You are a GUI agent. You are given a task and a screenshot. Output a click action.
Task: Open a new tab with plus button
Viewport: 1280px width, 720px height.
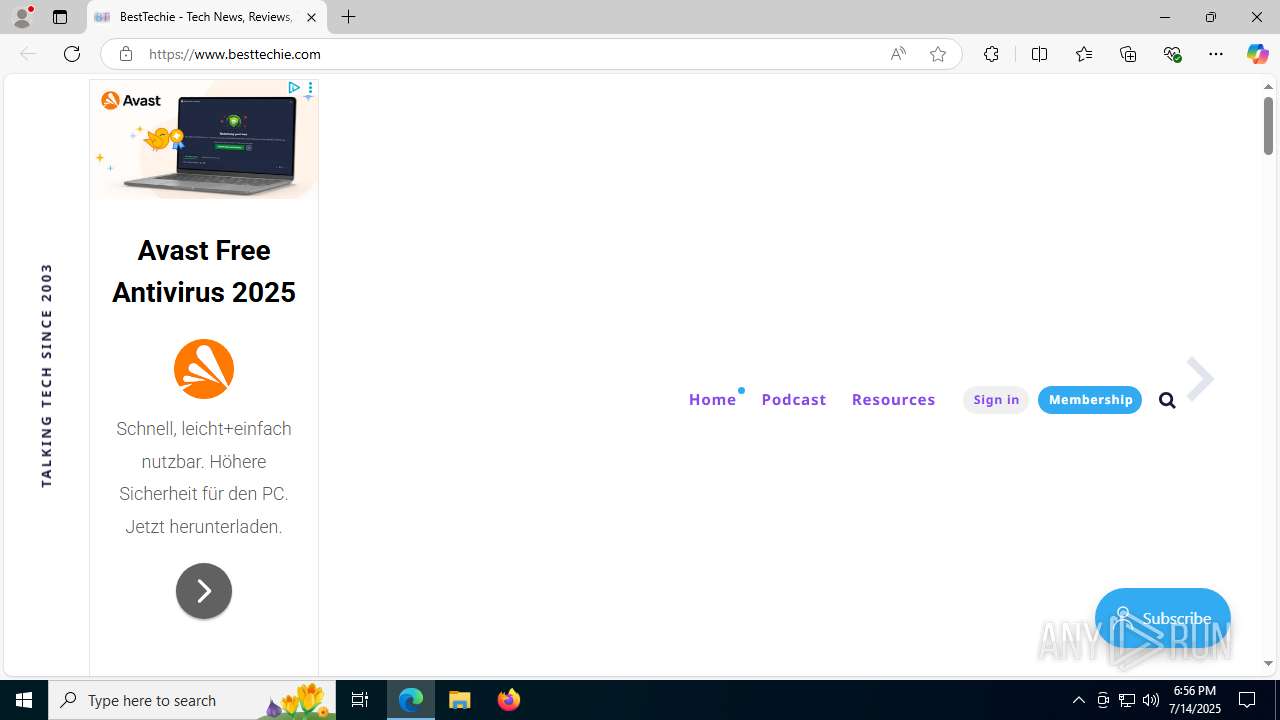click(348, 17)
